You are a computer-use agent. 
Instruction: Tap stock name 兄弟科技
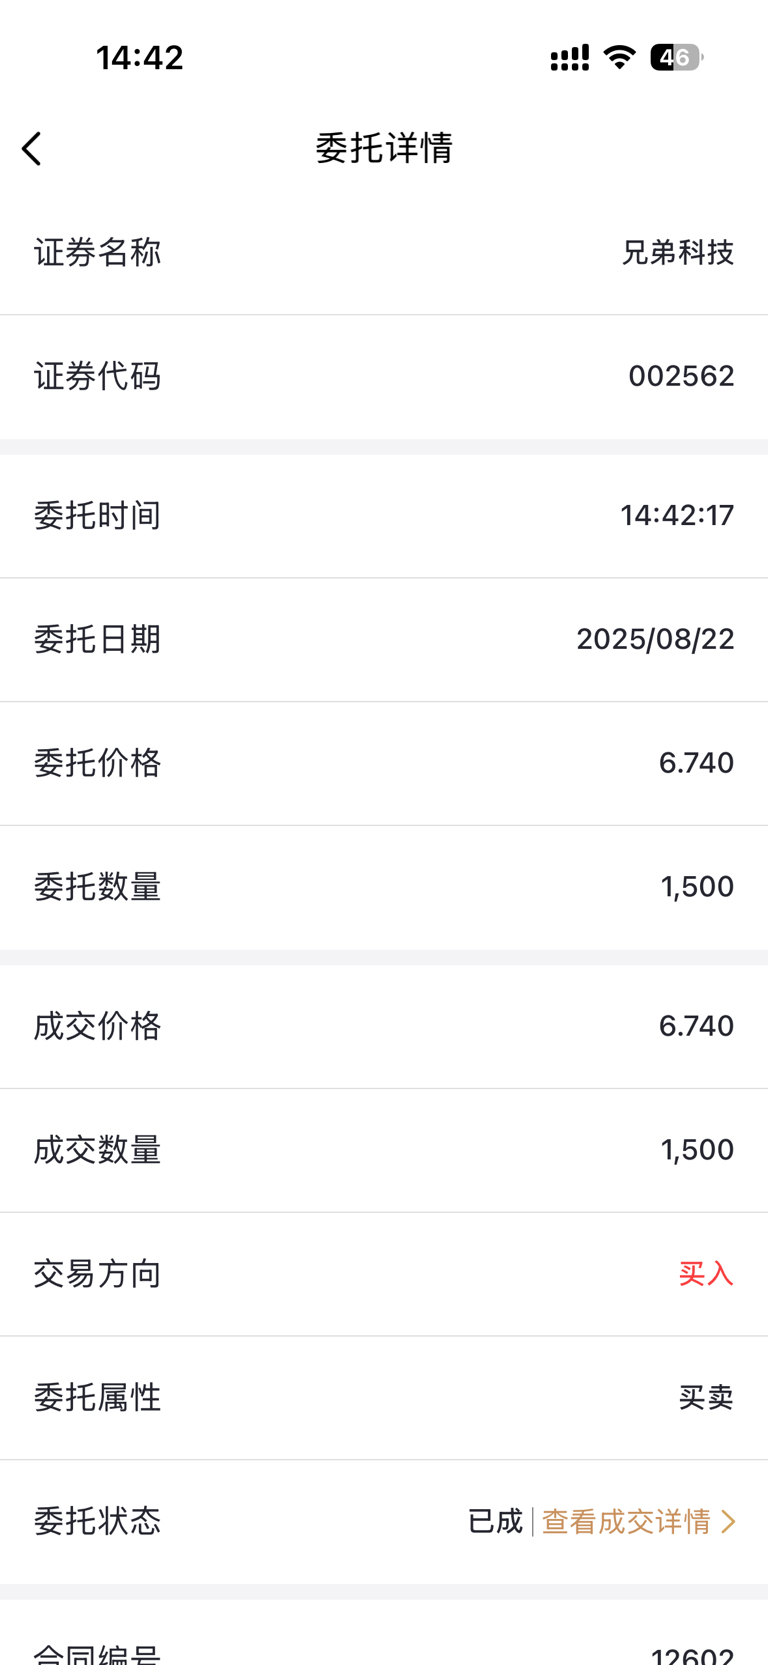tap(678, 253)
